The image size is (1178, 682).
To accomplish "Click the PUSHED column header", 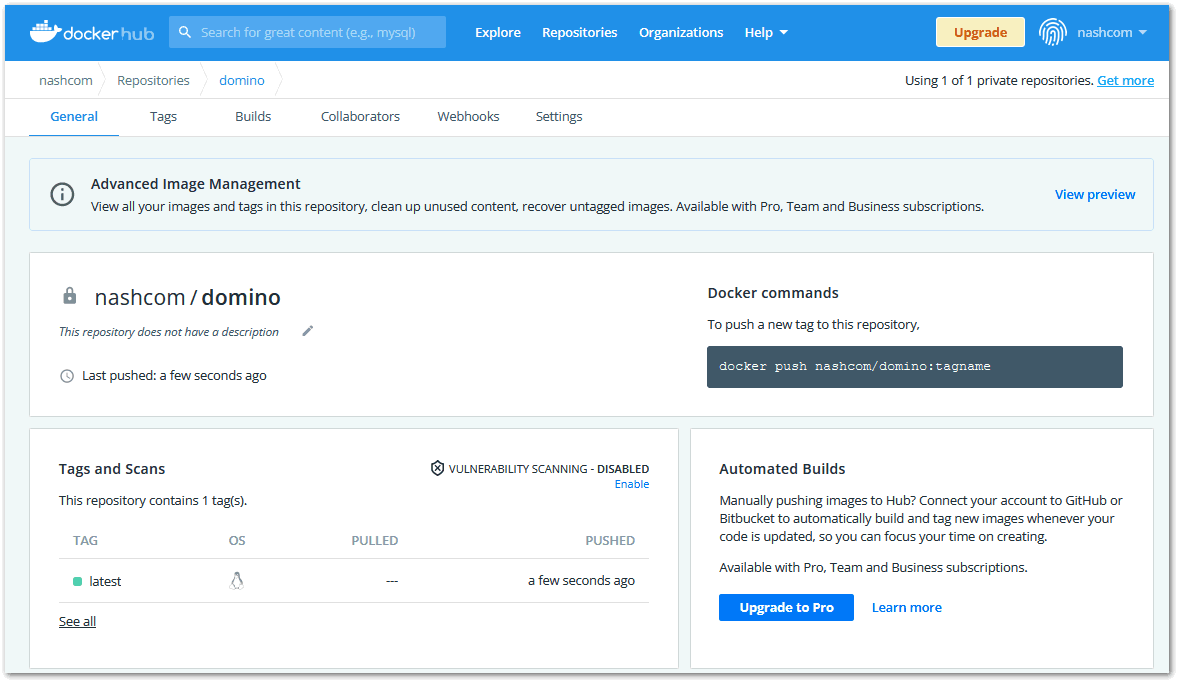I will 610,541.
